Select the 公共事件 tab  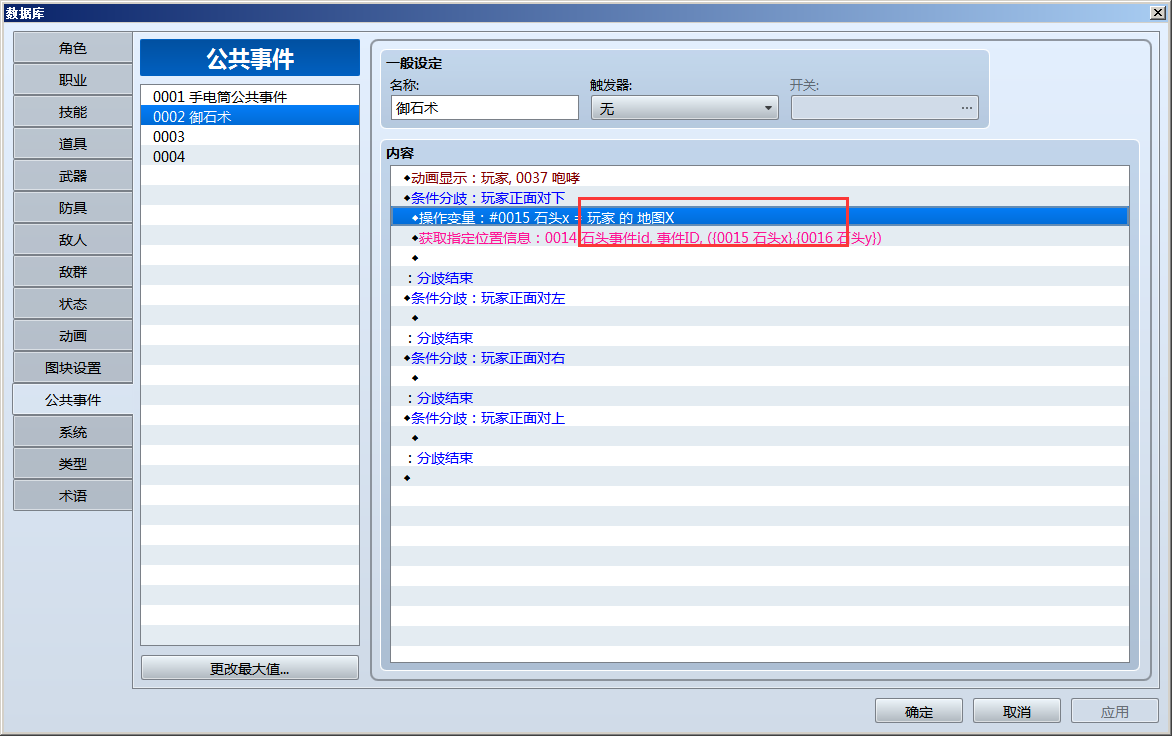[x=73, y=400]
